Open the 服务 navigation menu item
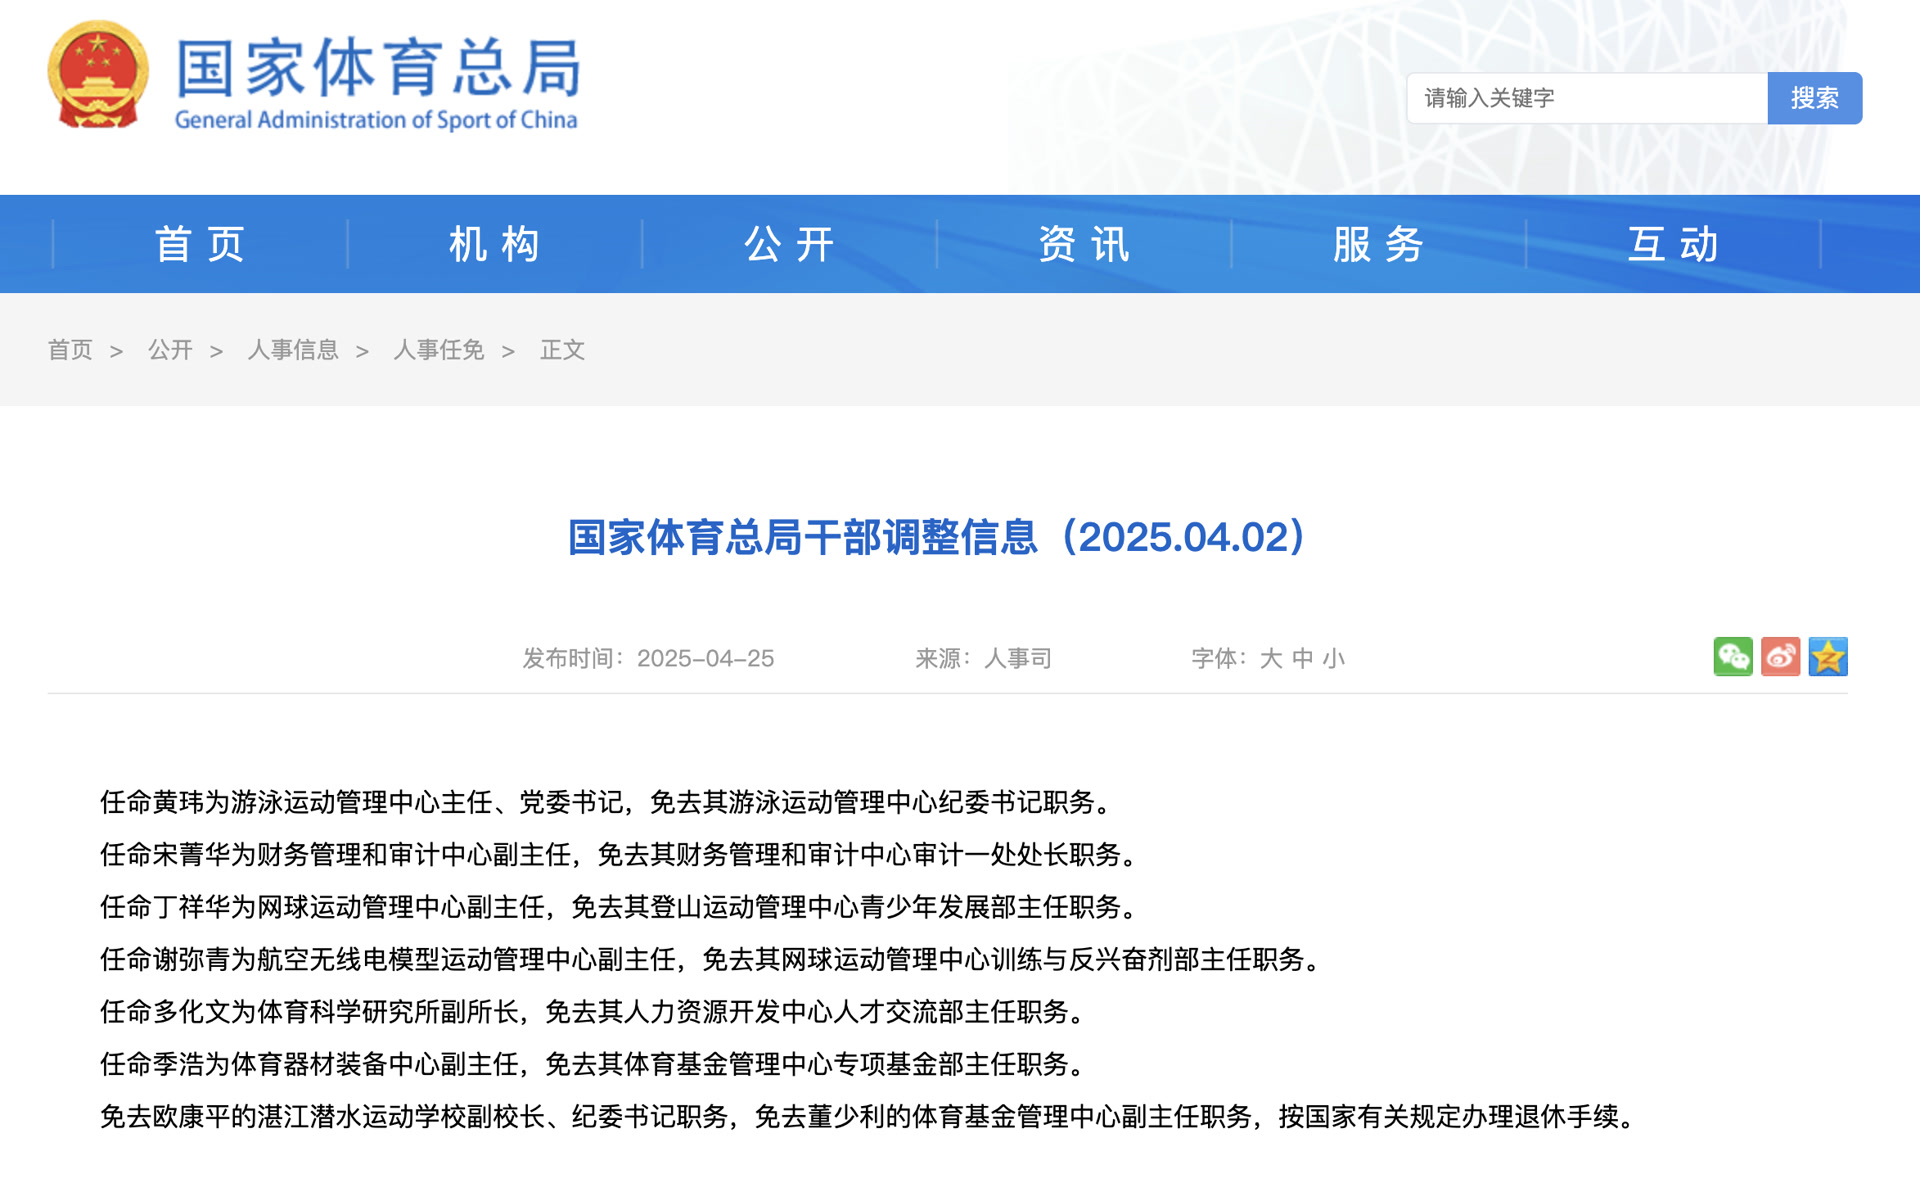This screenshot has width=1920, height=1192. (1378, 244)
